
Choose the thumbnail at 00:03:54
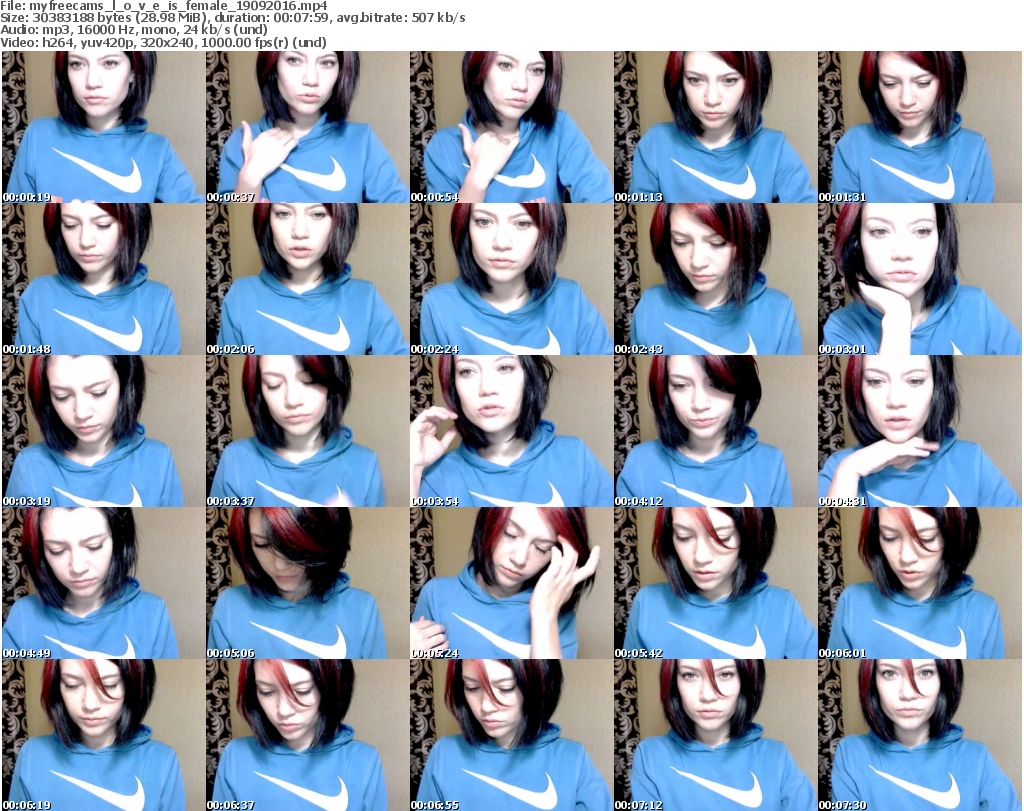pos(511,431)
